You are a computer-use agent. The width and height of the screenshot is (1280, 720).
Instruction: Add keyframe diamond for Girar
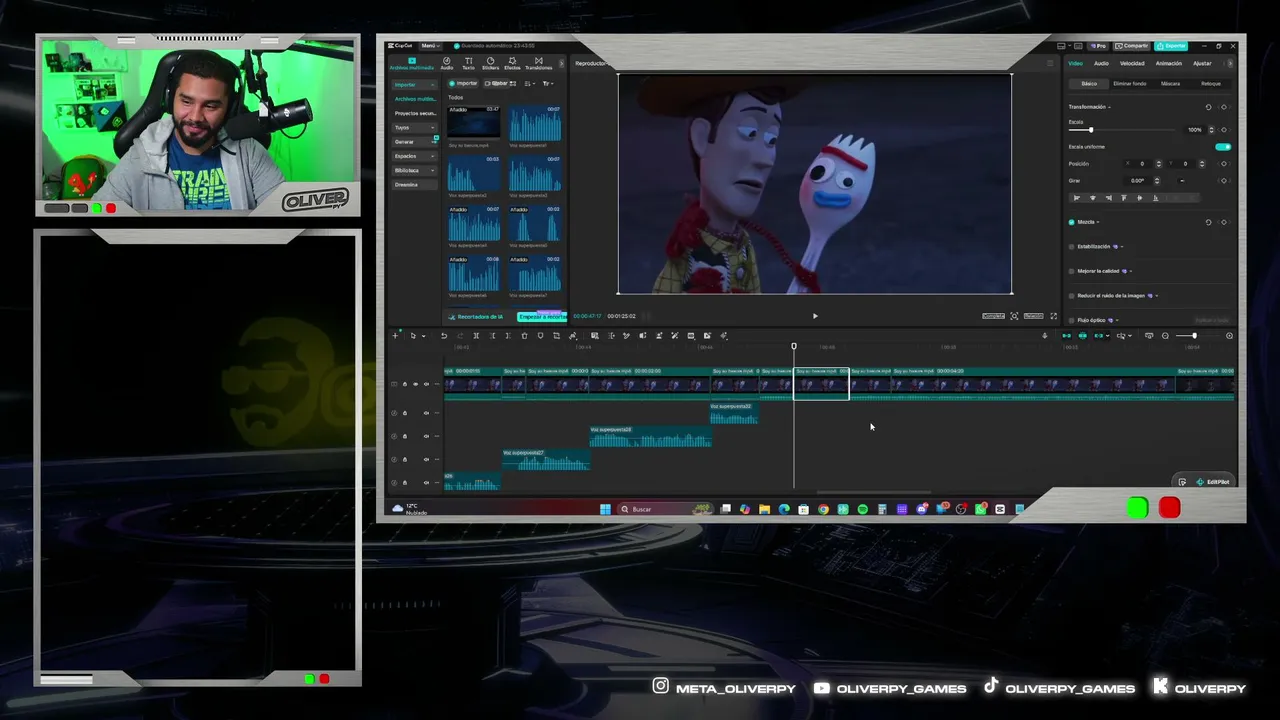[1224, 181]
